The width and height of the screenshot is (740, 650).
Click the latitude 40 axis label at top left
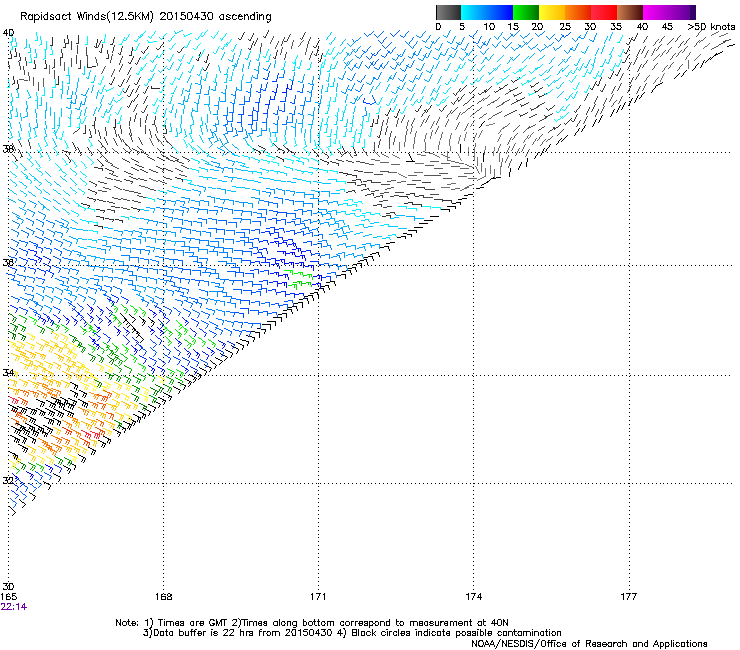8,33
